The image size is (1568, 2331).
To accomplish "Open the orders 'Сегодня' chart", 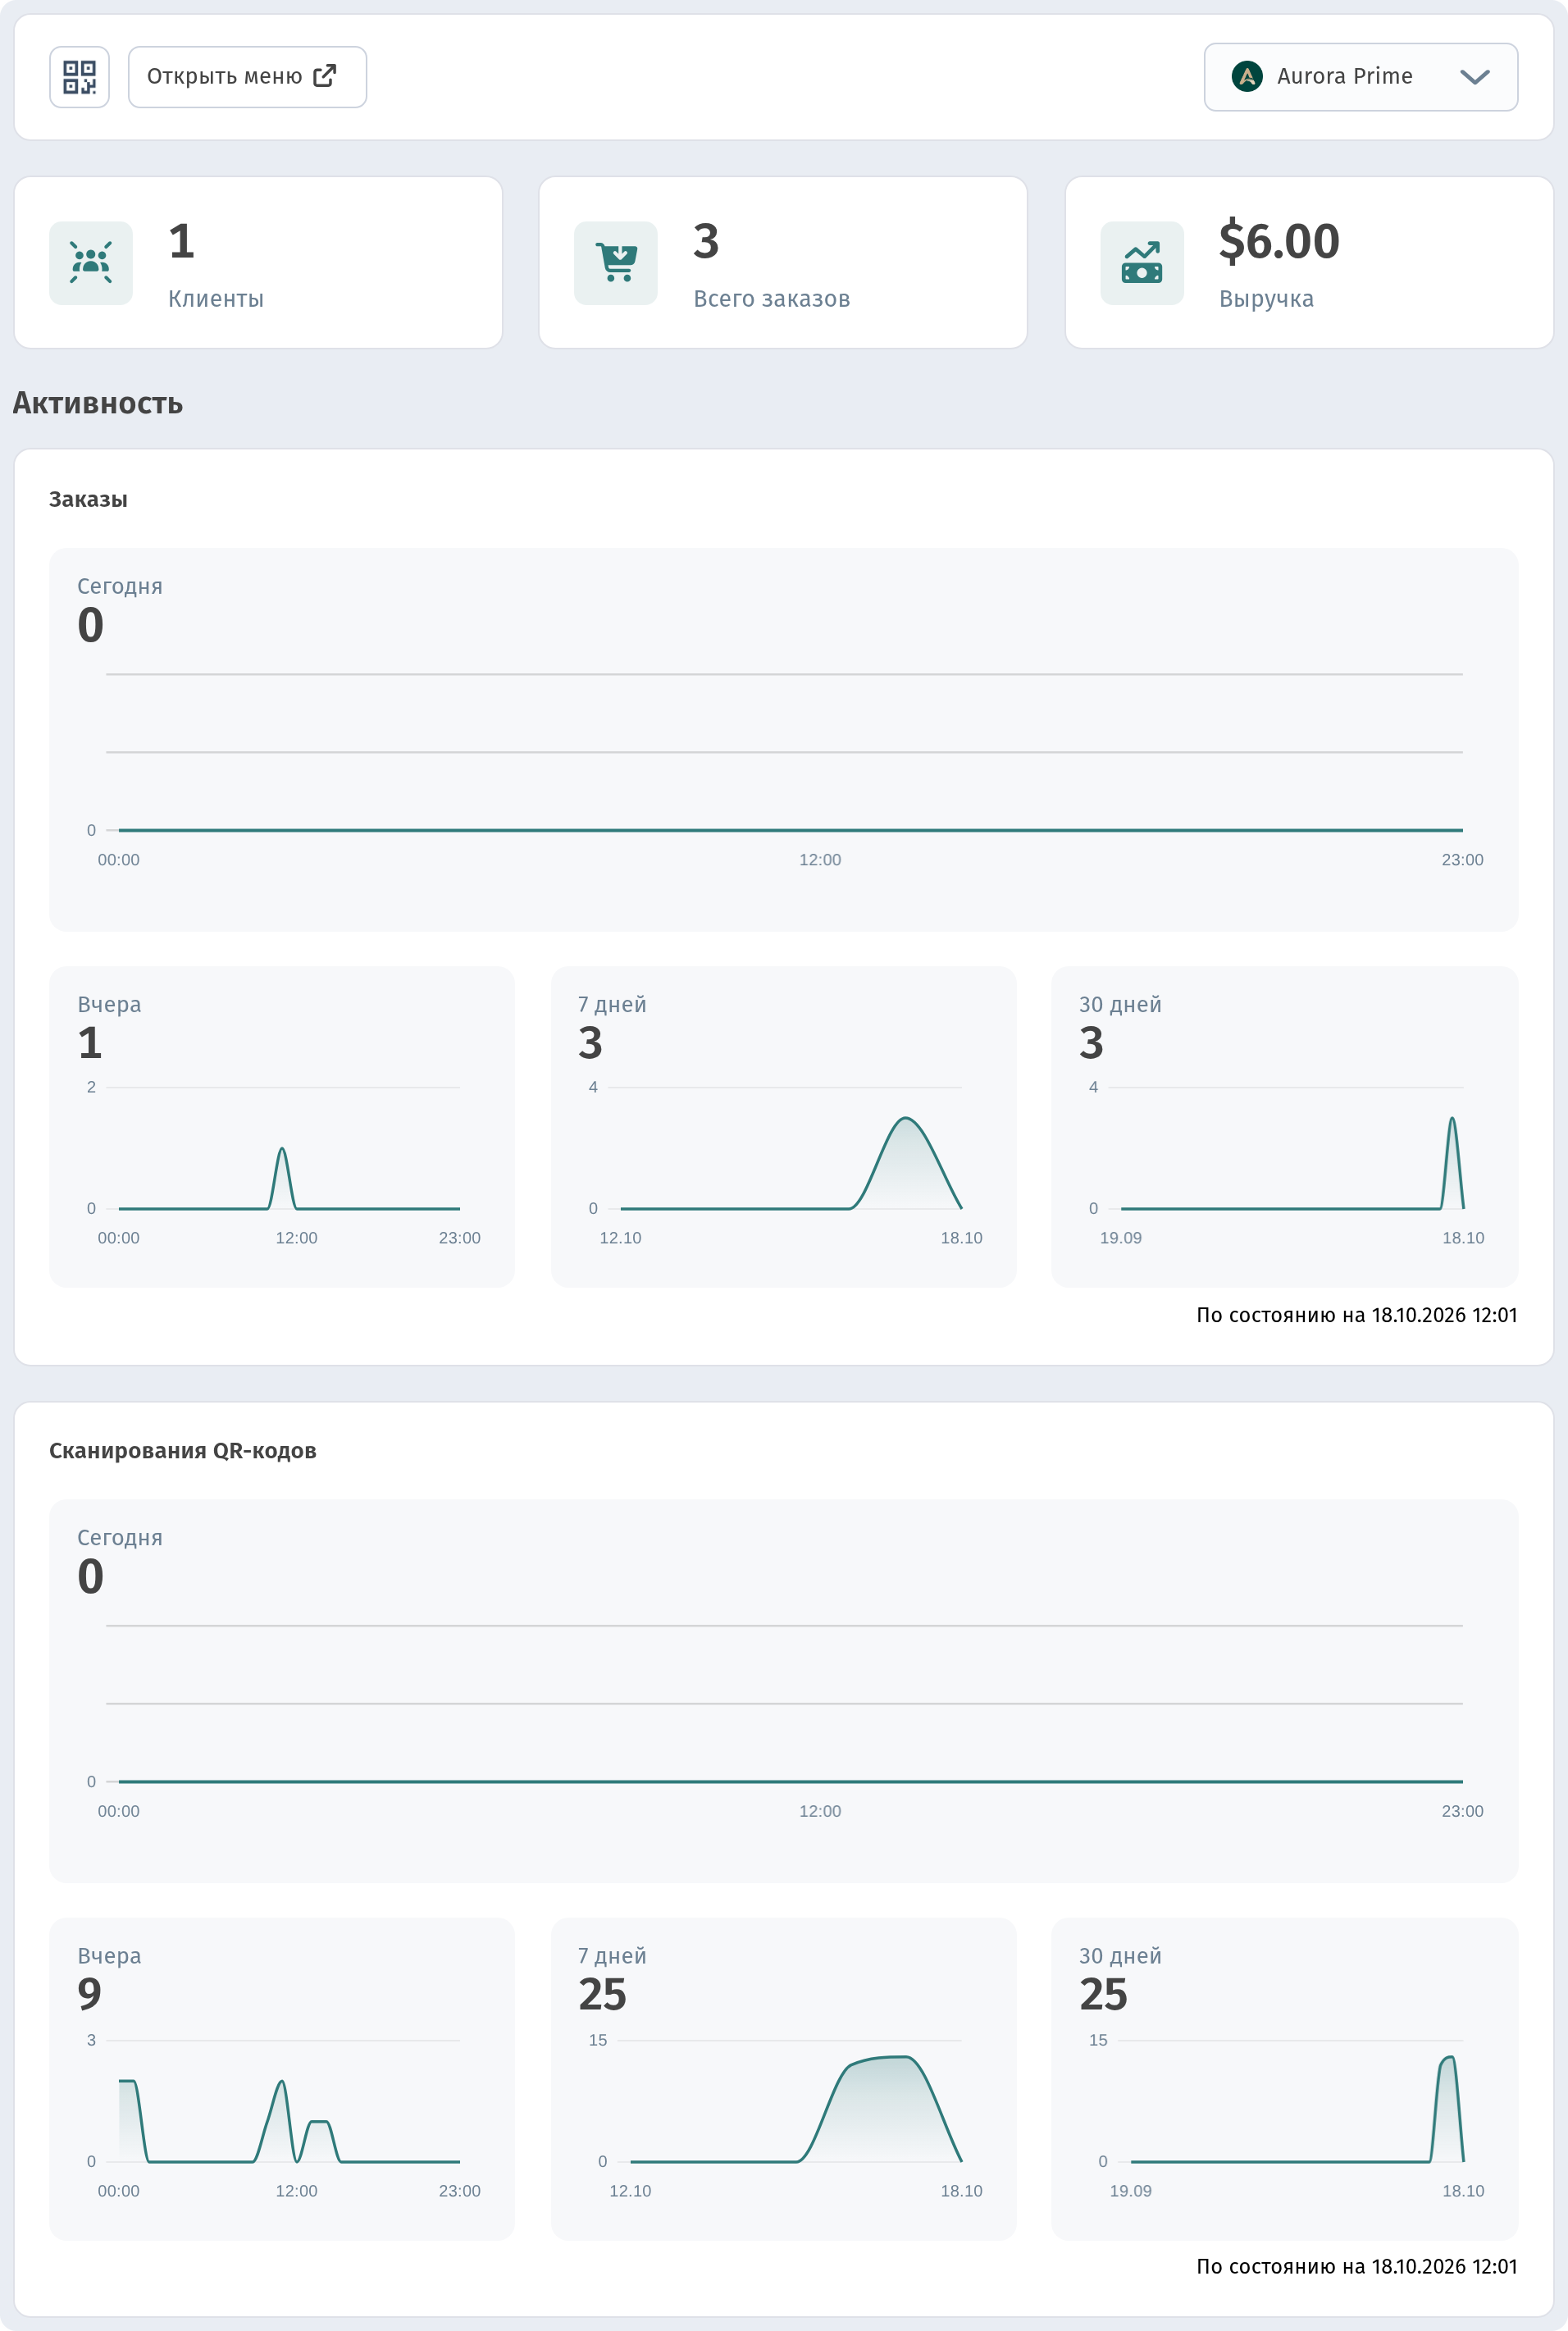I will (784, 739).
